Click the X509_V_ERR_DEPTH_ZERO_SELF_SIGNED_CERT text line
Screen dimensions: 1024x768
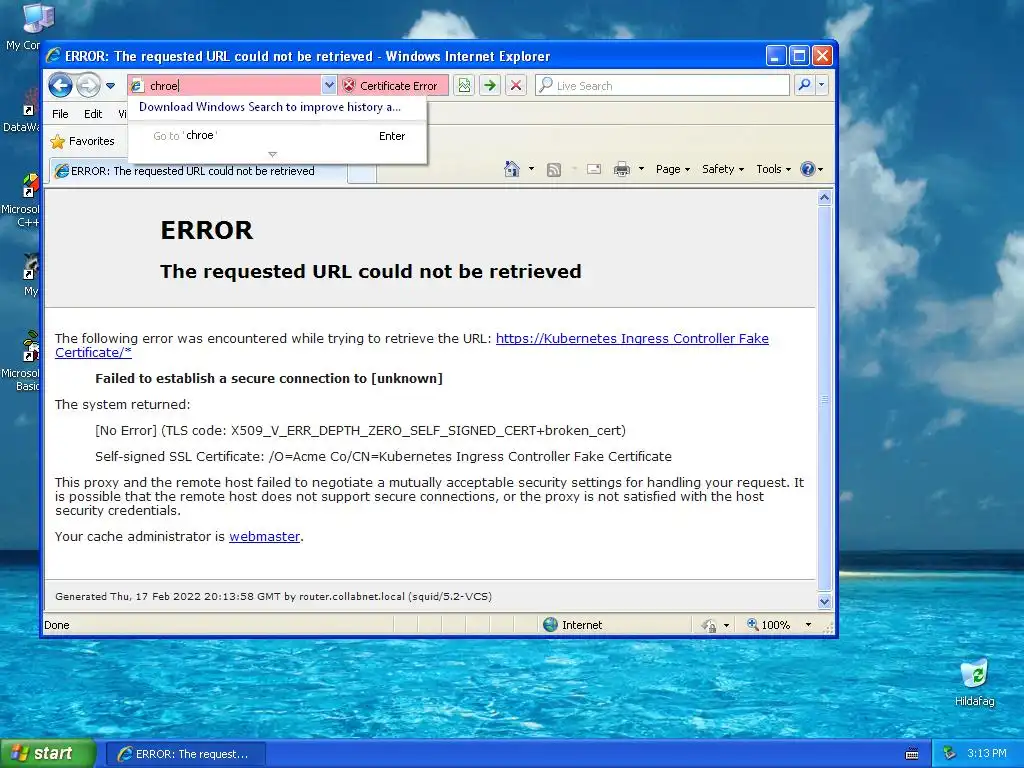pyautogui.click(x=360, y=430)
